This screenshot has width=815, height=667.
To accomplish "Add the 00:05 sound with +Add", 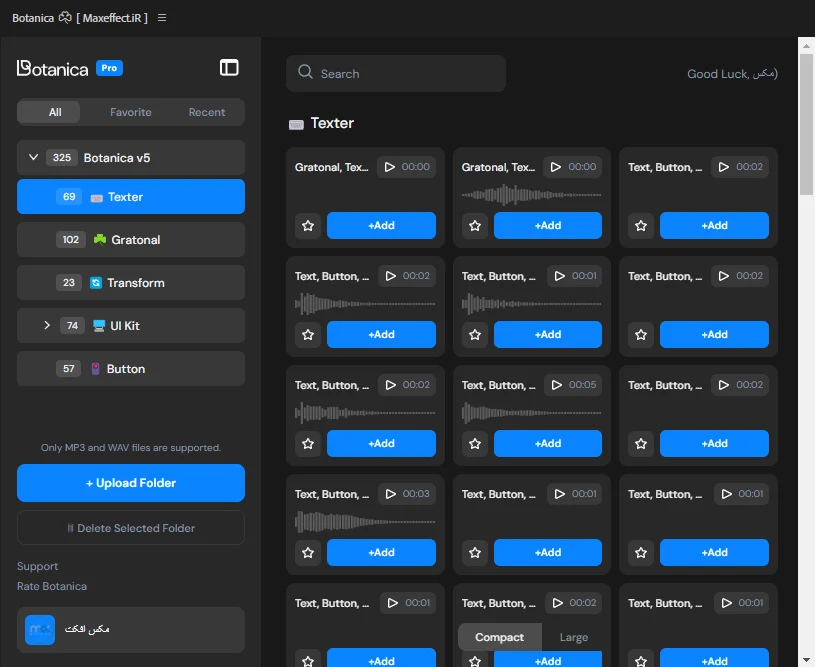I will coord(548,443).
